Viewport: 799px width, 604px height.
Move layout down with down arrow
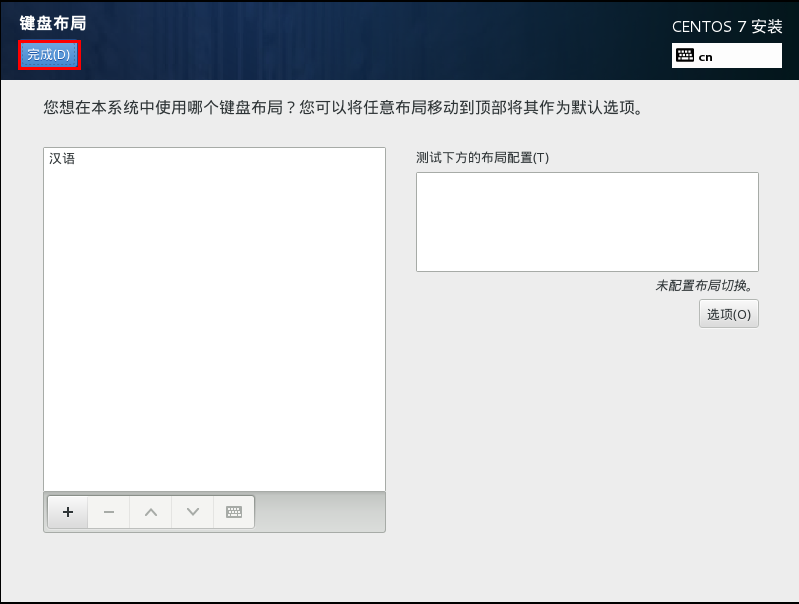point(193,512)
